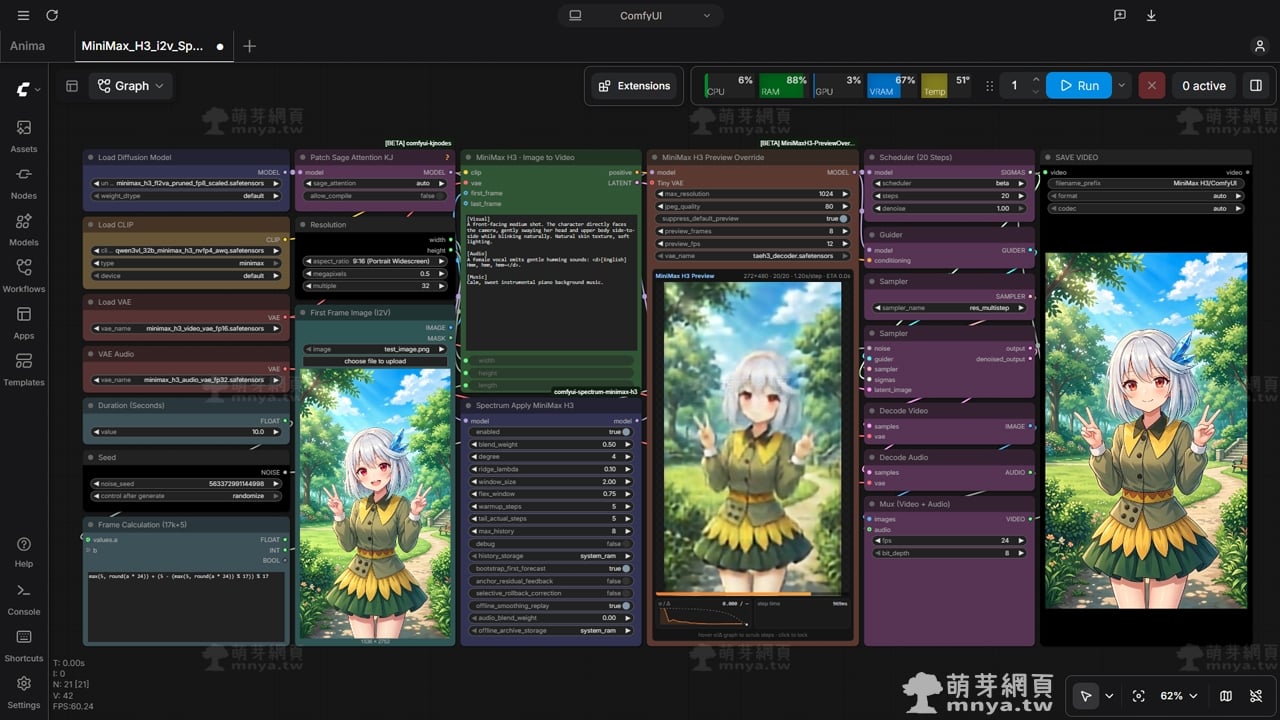Increase the batch count stepper
The width and height of the screenshot is (1280, 720).
click(1036, 80)
